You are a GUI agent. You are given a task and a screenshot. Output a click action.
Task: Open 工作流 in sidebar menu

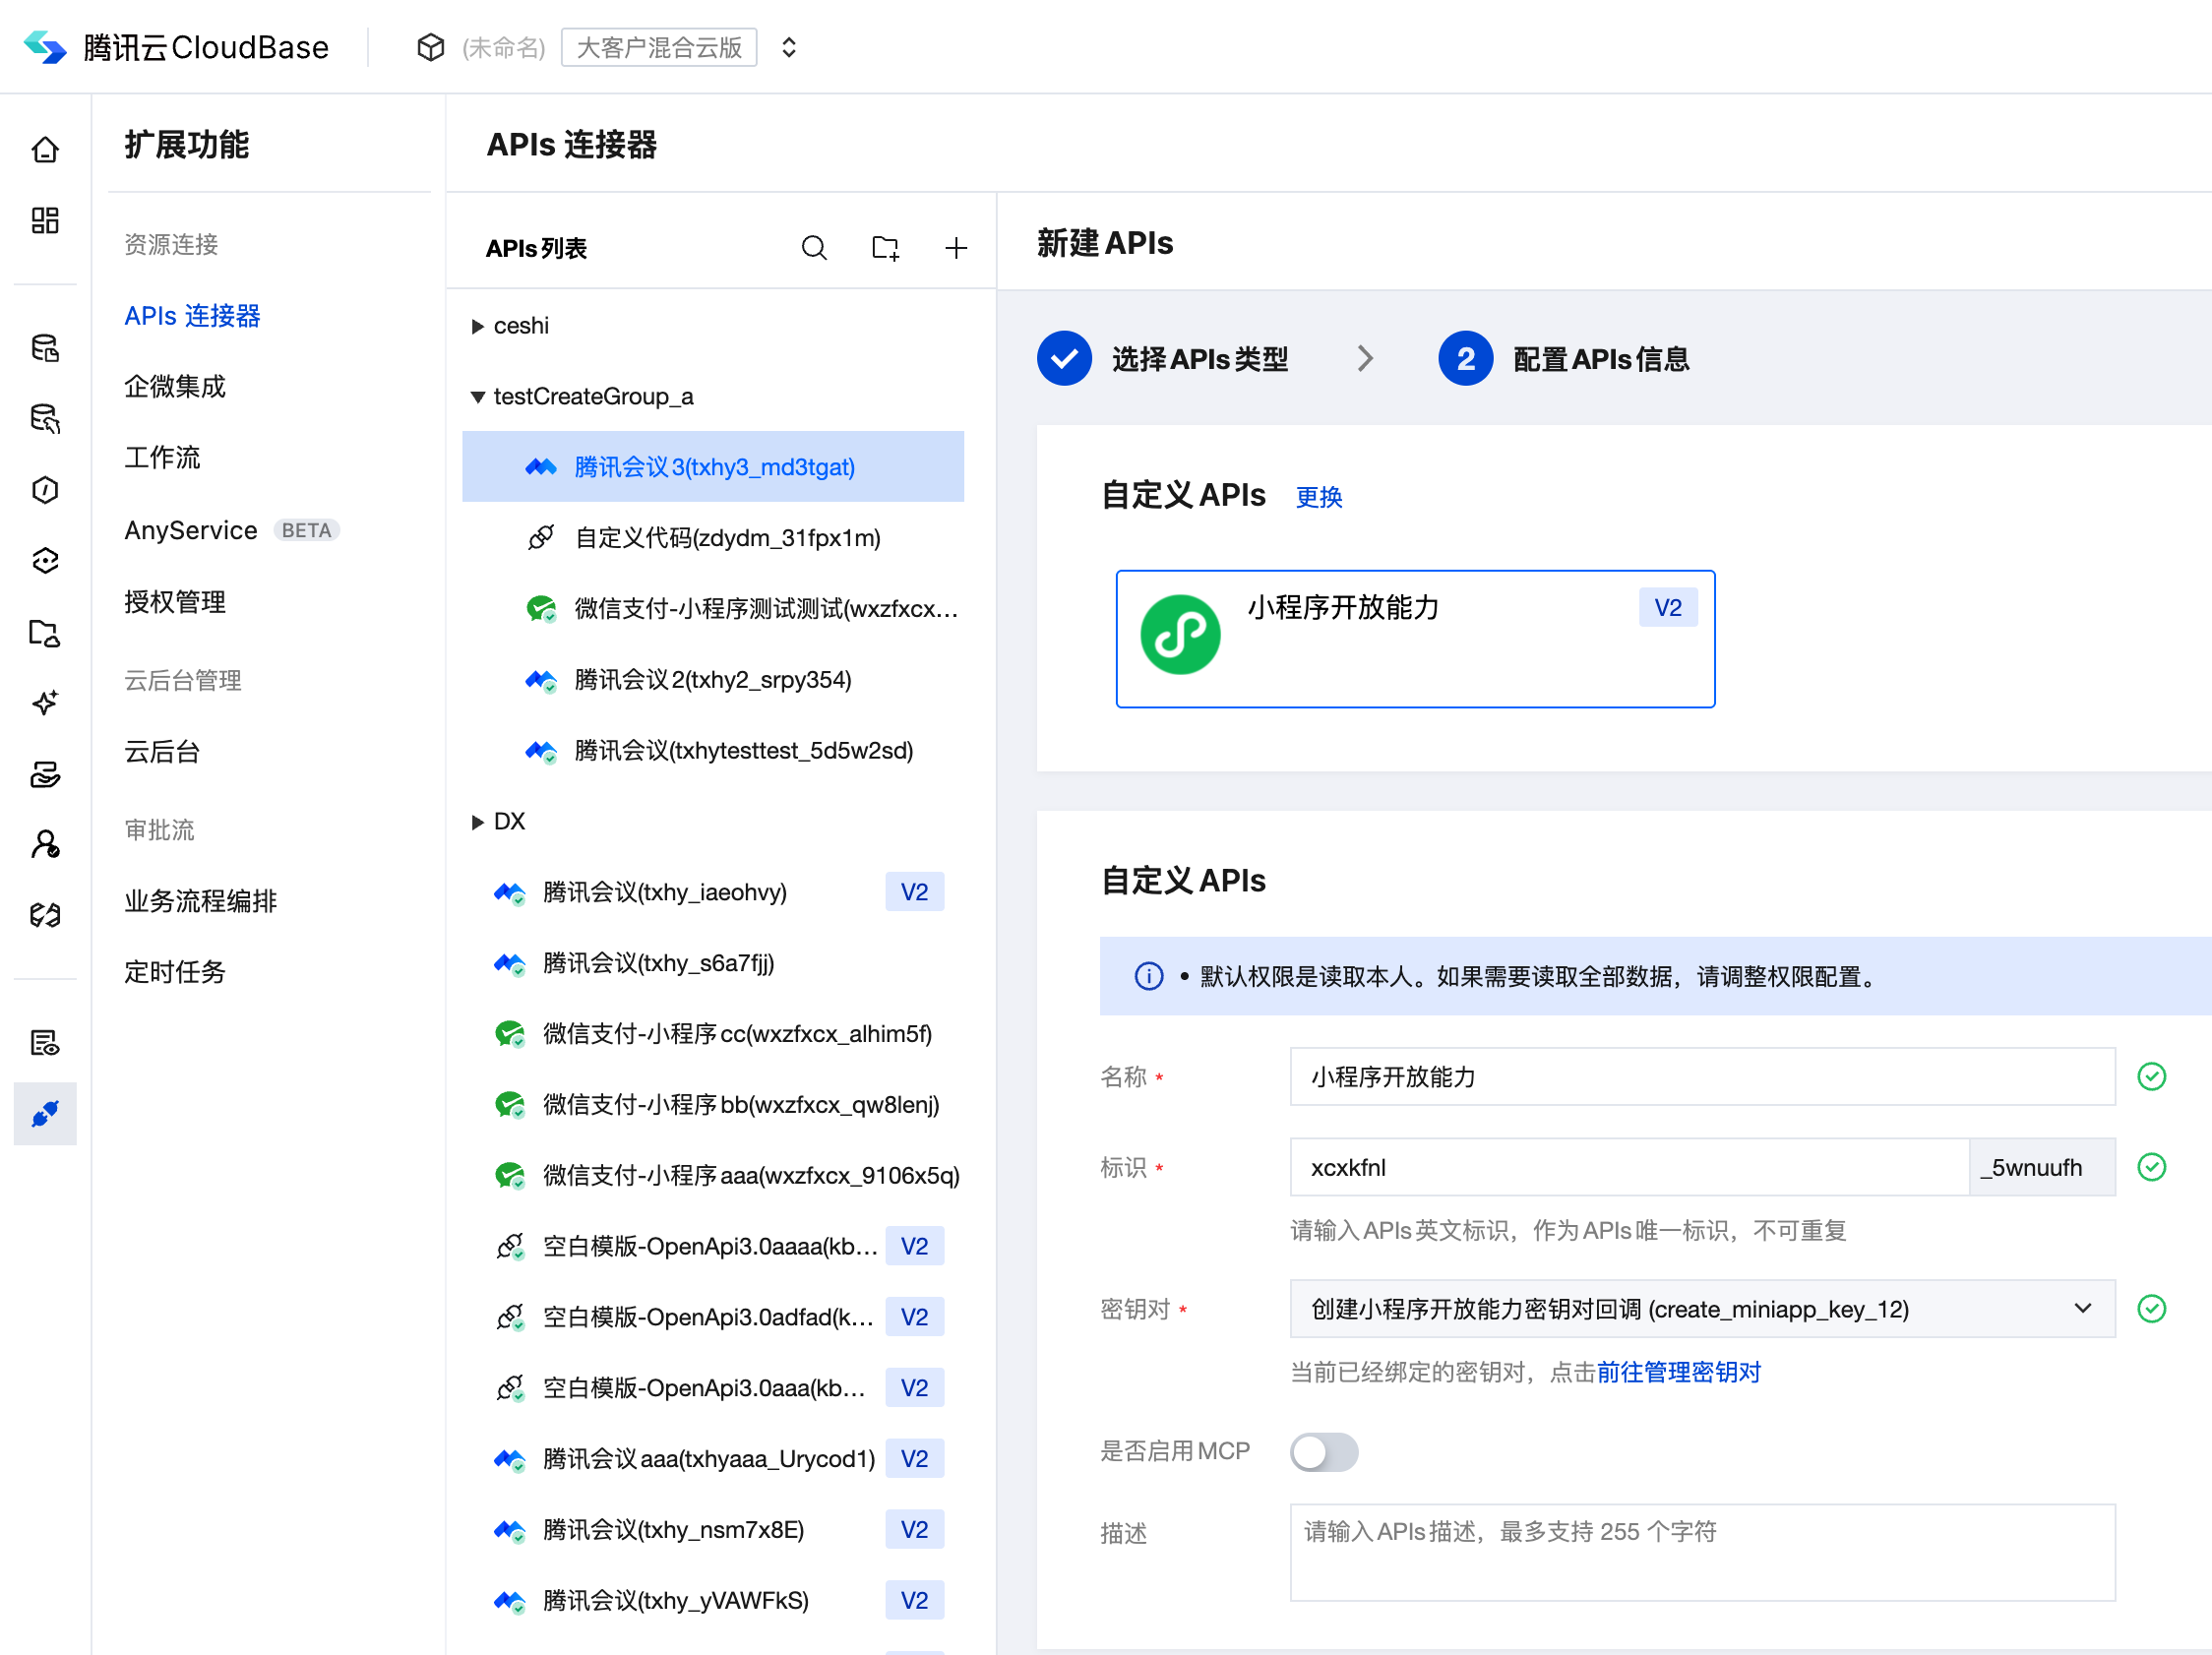(162, 458)
